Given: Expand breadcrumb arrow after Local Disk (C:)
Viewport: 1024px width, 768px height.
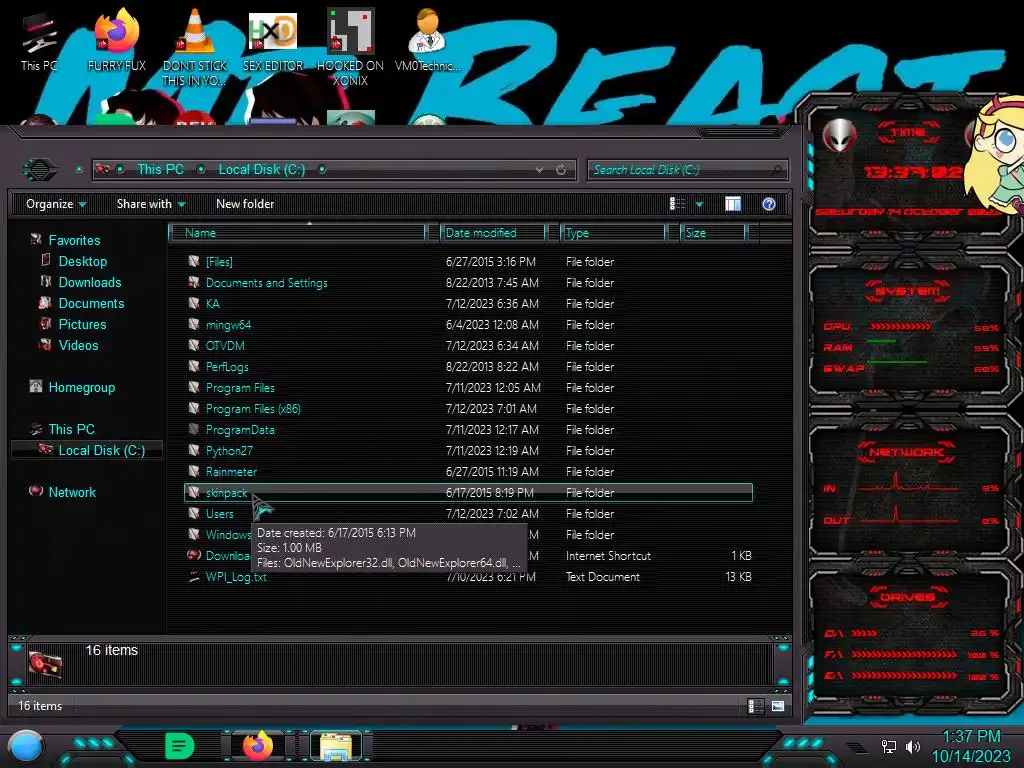Looking at the screenshot, I should click(321, 170).
